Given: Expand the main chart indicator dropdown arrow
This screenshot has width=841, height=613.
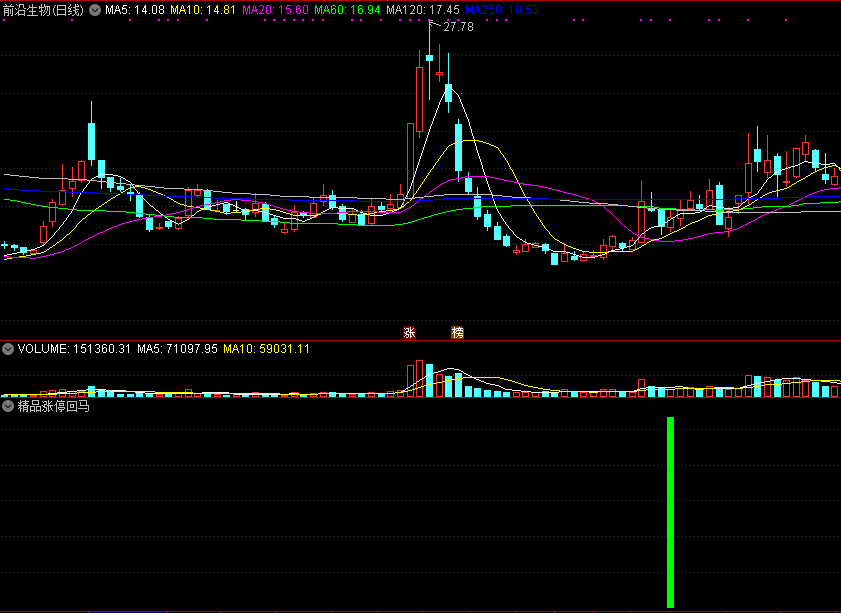Looking at the screenshot, I should (95, 10).
